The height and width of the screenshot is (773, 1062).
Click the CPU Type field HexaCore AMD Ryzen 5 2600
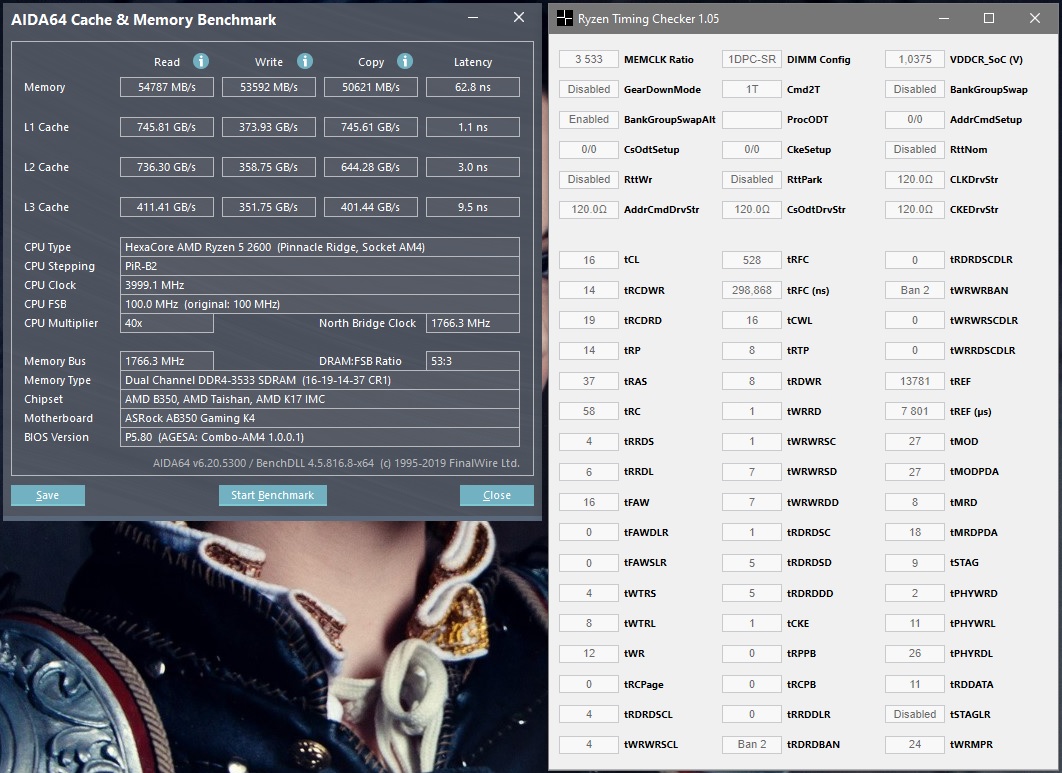coord(320,247)
